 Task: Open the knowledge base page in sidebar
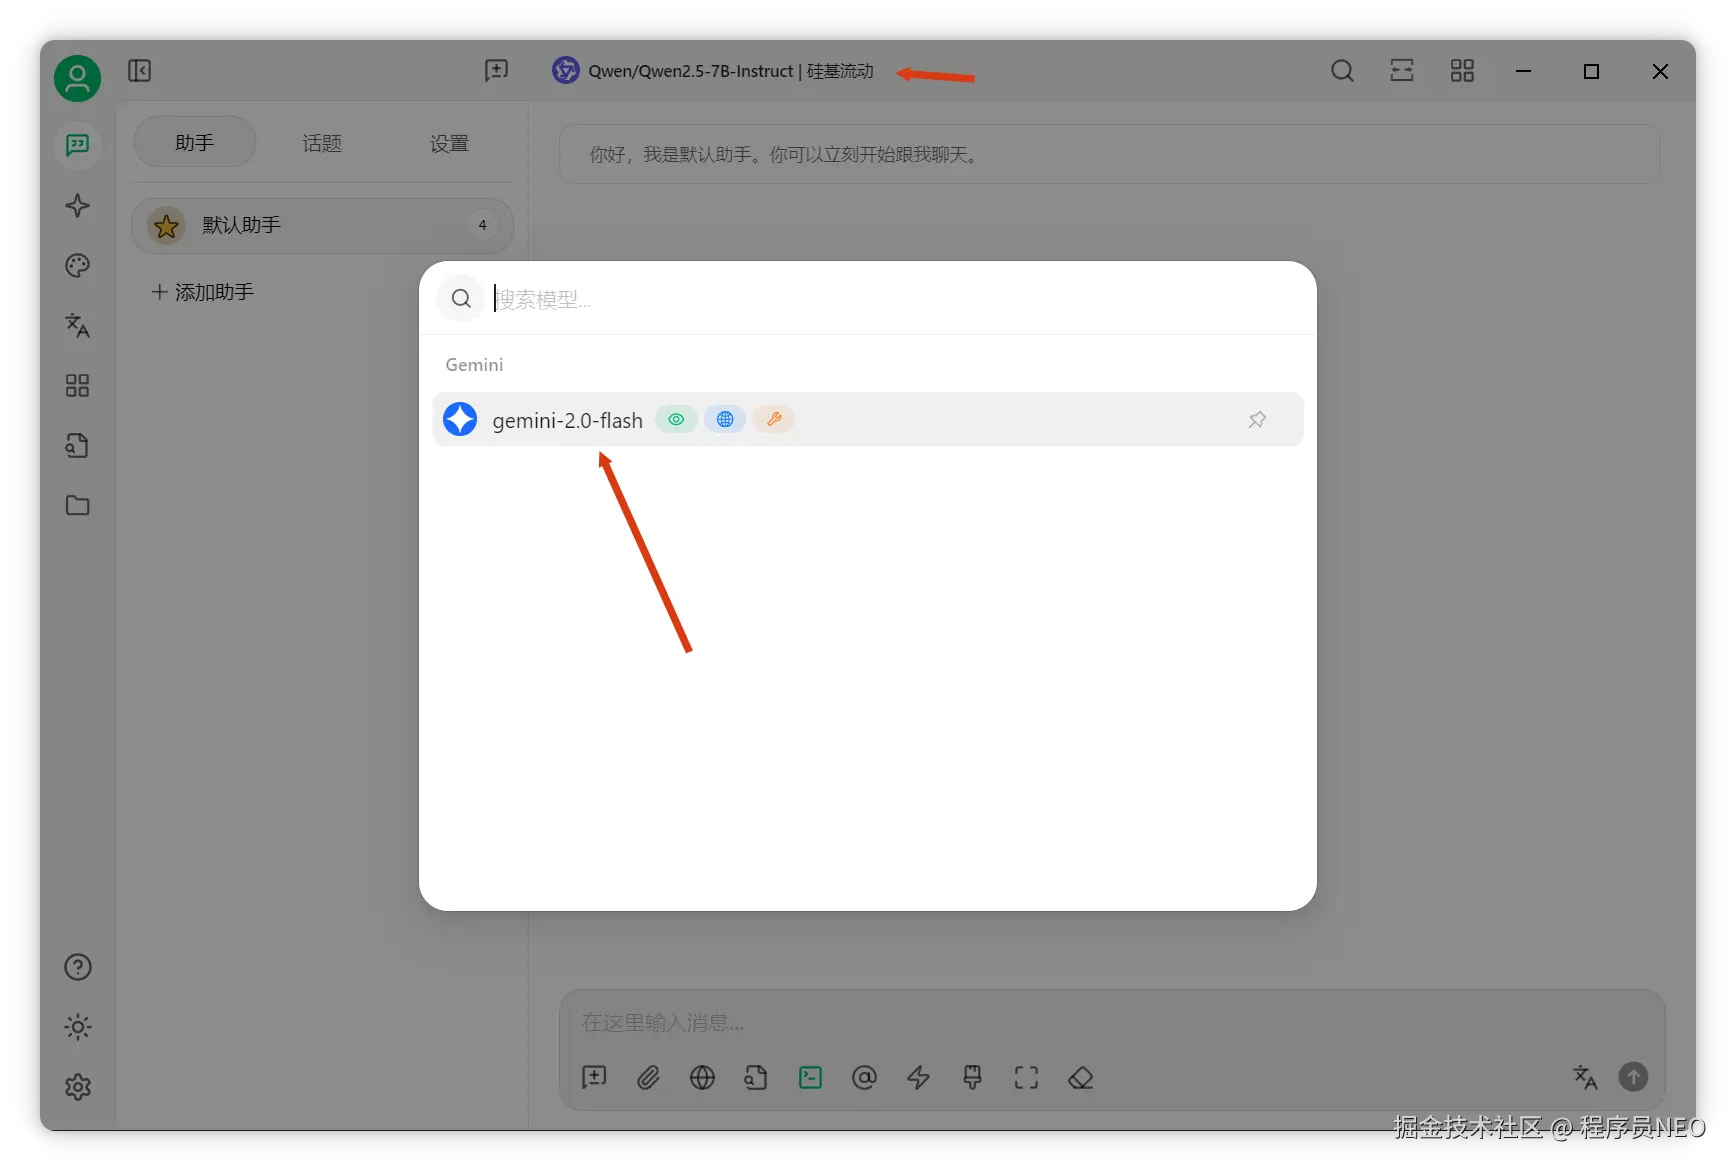coord(77,446)
